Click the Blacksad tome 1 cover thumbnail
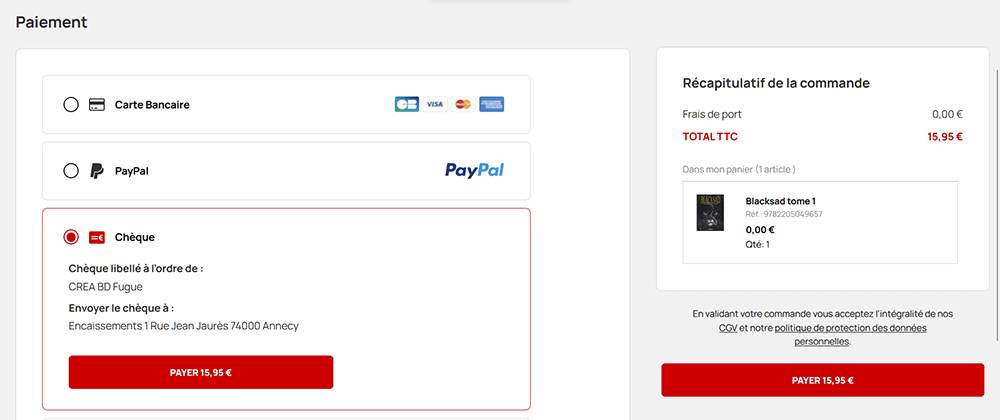Image resolution: width=1000 pixels, height=420 pixels. [x=709, y=212]
